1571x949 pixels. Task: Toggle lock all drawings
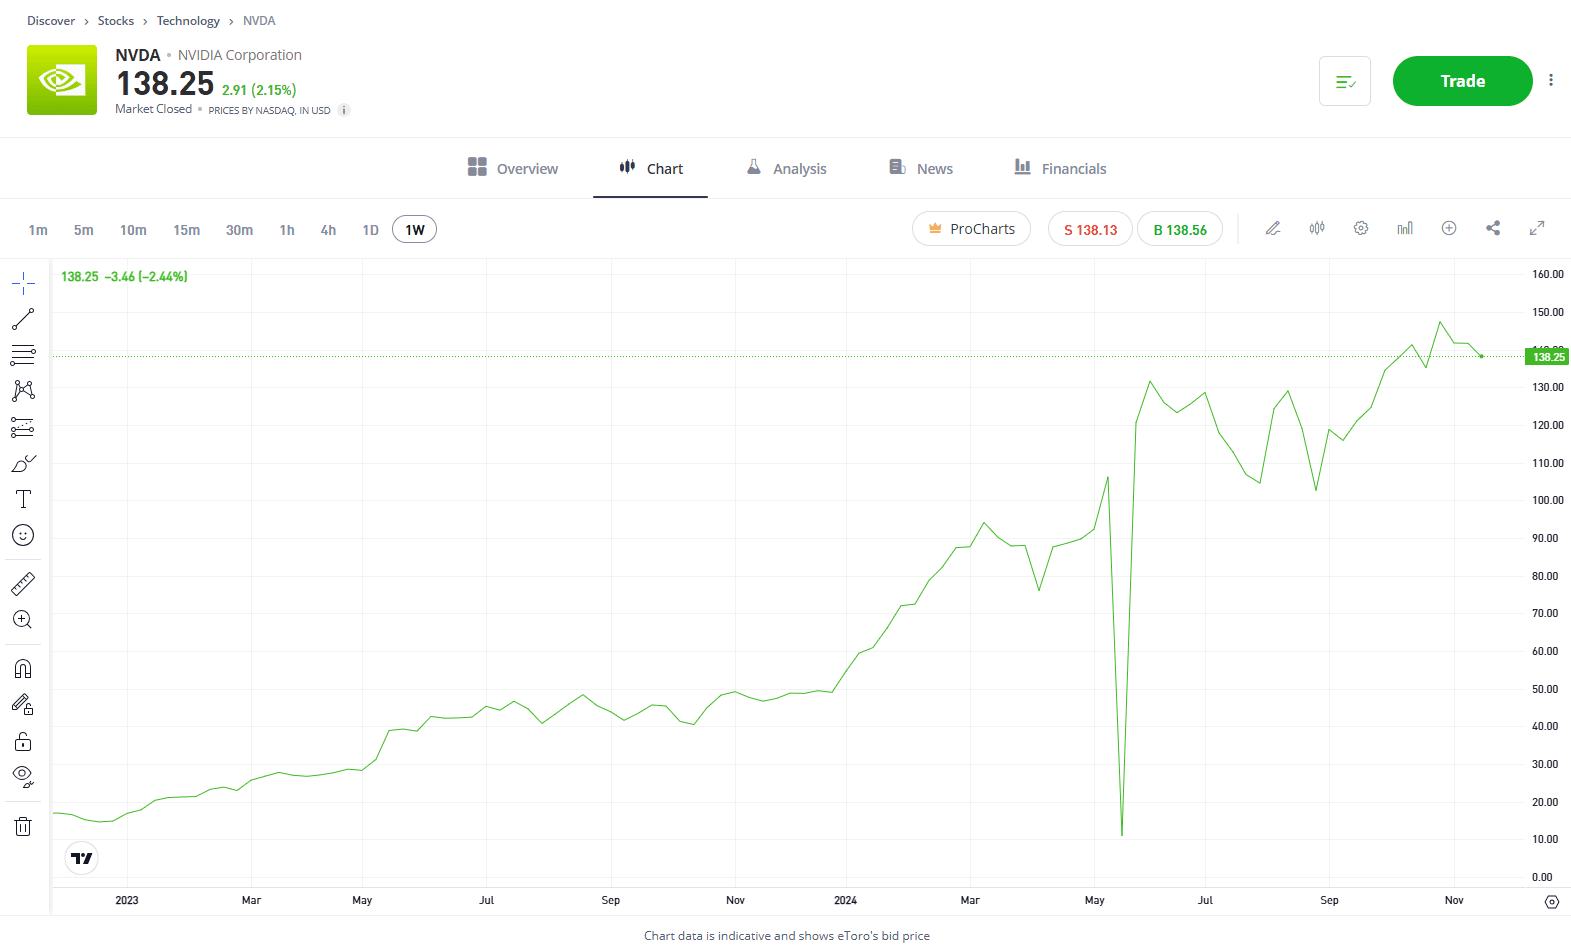(x=23, y=741)
